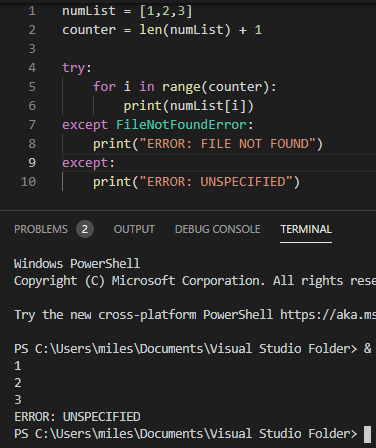Image resolution: width=376 pixels, height=448 pixels.
Task: Click terminal output line '2'
Action: (x=18, y=383)
